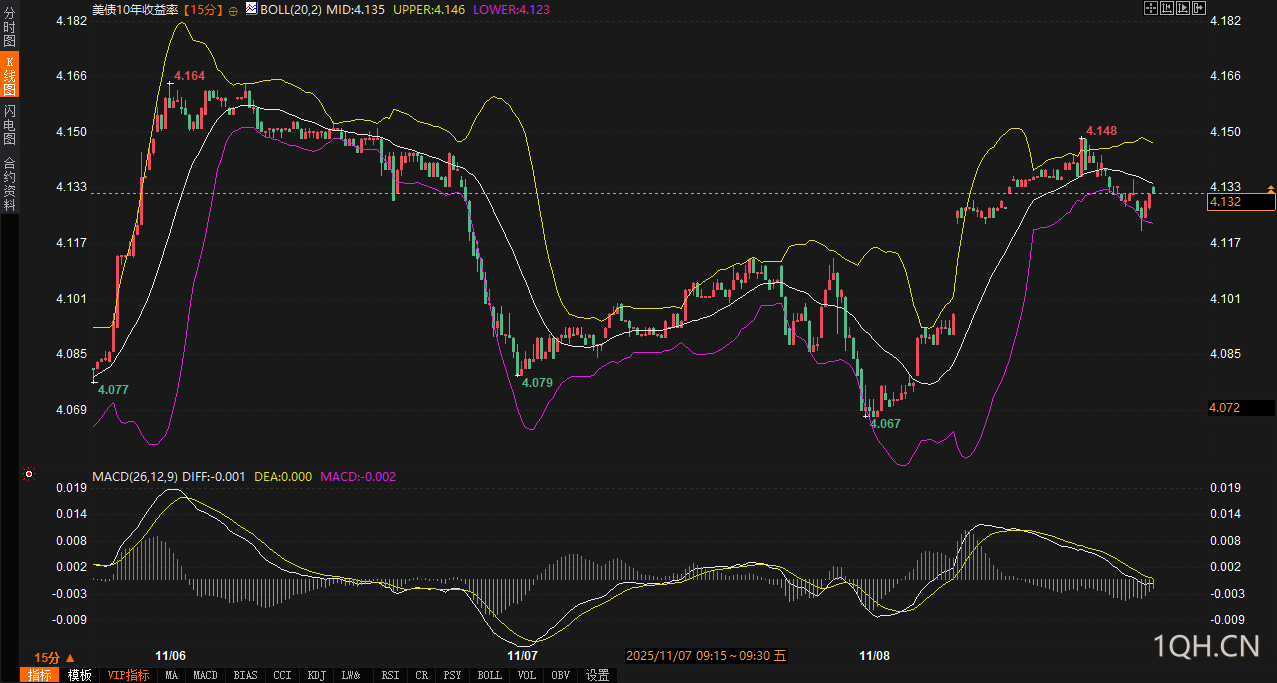Toggle the VIP指标 tab
Viewport: 1277px width, 683px height.
[128, 675]
